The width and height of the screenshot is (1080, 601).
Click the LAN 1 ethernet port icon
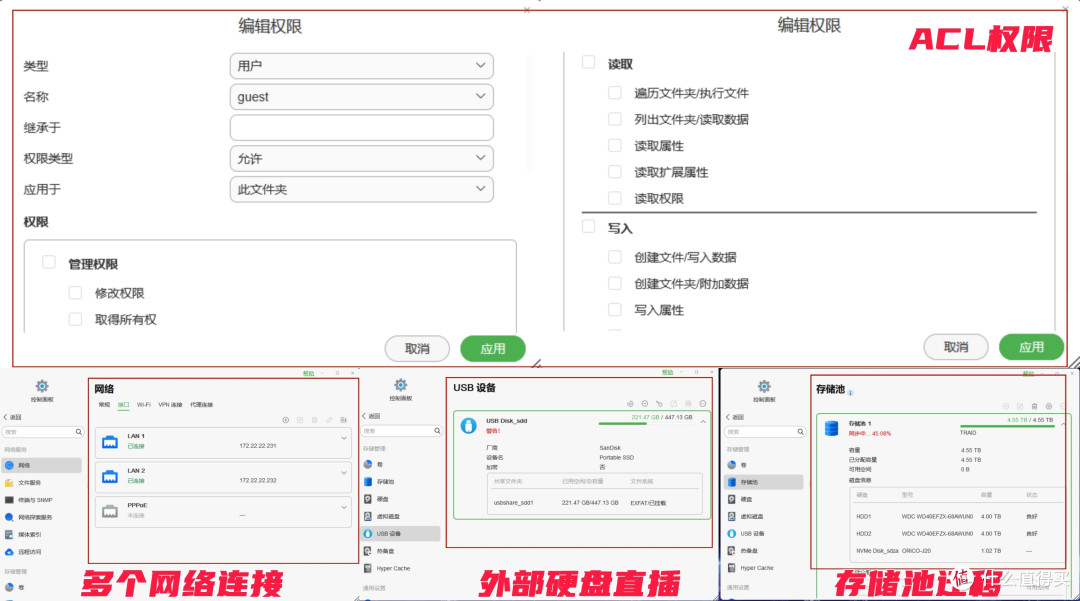click(x=110, y=442)
